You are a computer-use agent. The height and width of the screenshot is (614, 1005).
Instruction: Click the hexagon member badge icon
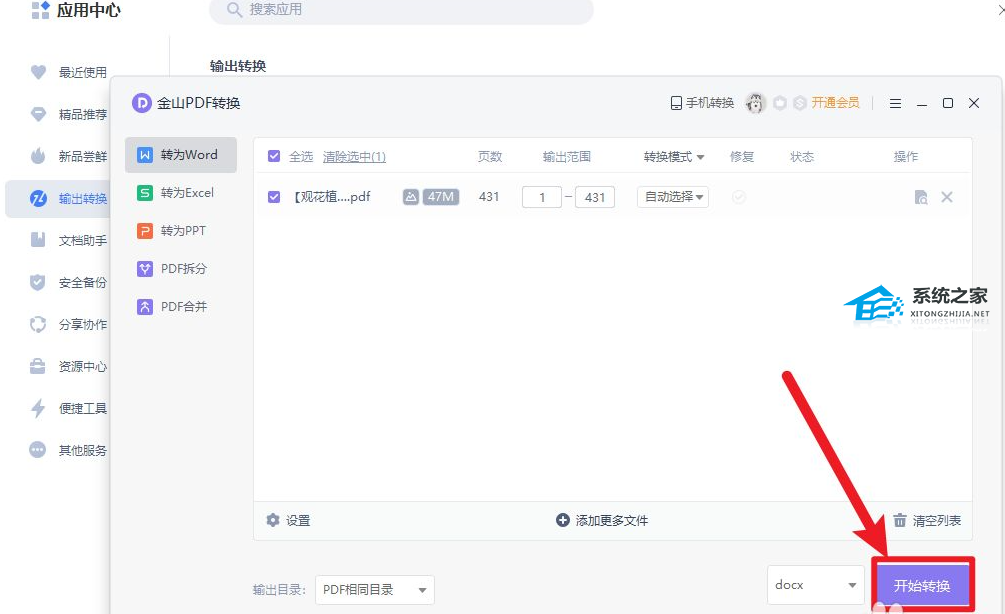pyautogui.click(x=779, y=103)
